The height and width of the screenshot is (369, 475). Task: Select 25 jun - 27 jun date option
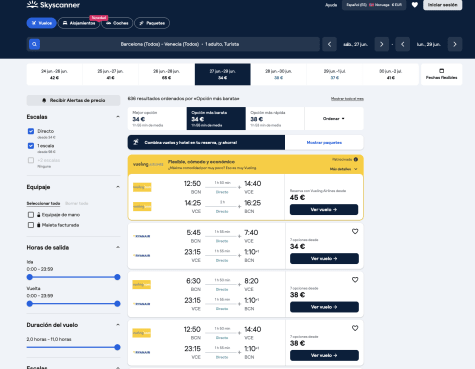[x=110, y=74]
